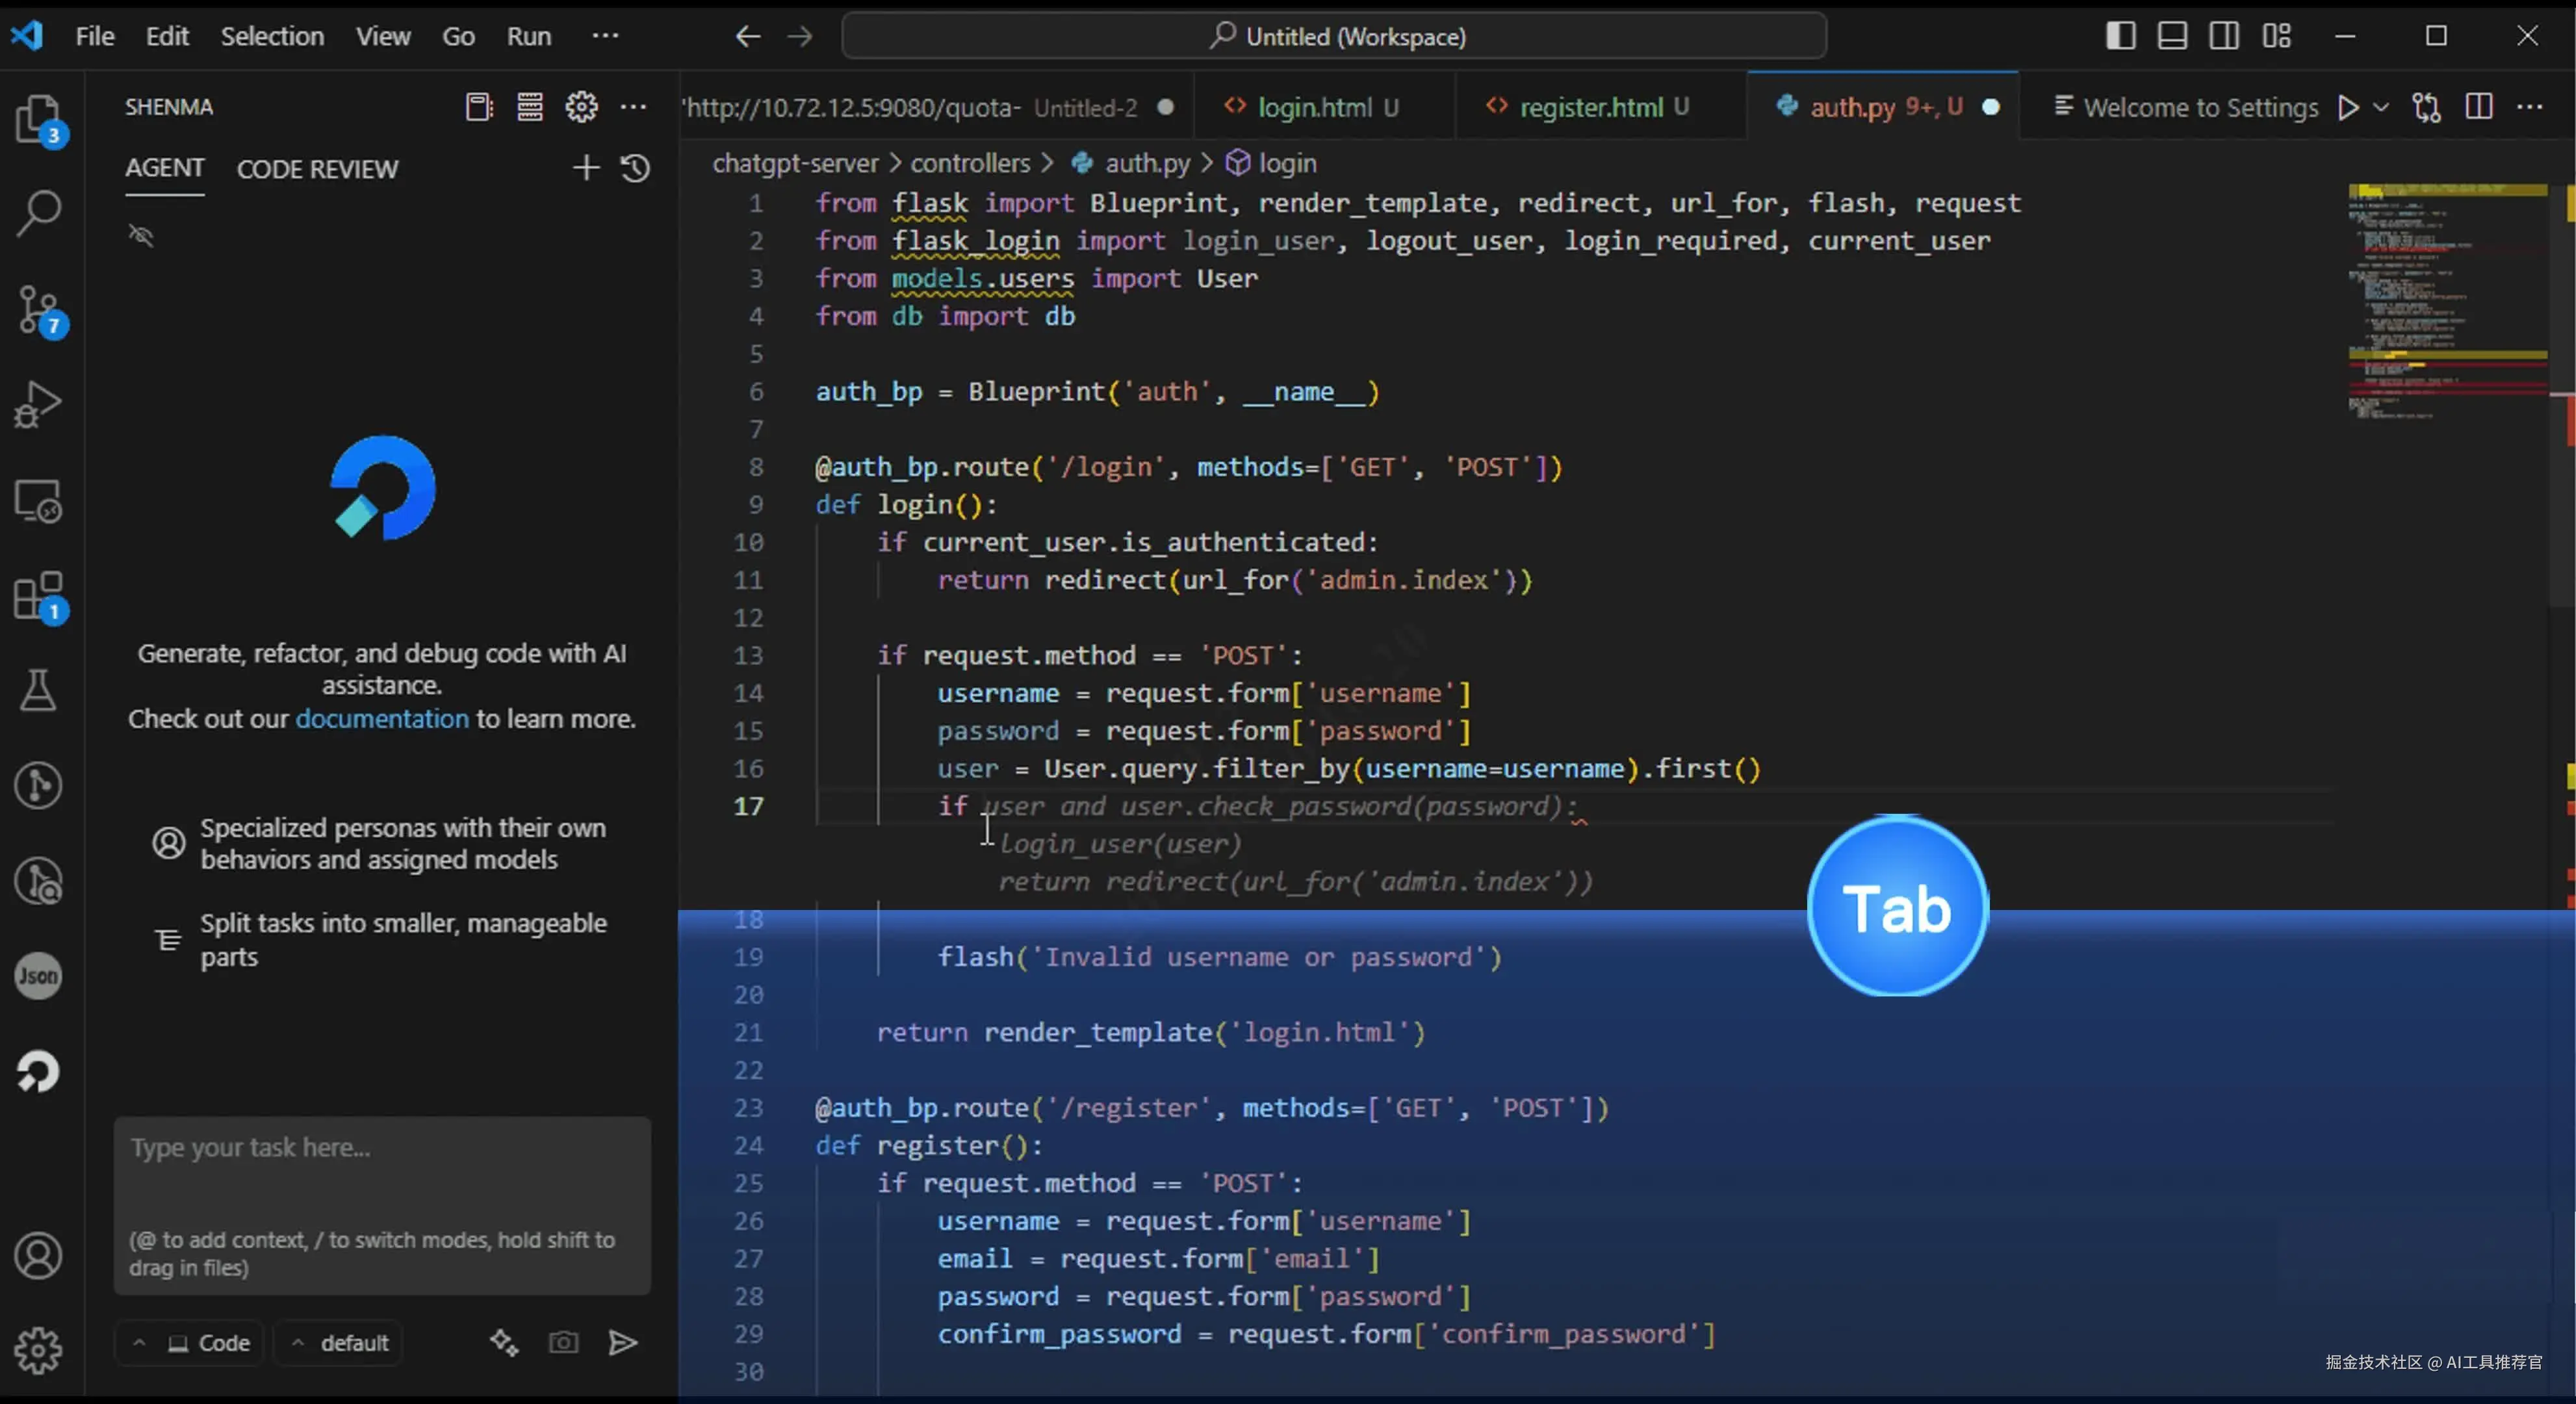Screen dimensions: 2576x1404
Task: Toggle the crossed-eye visibility icon
Action: pyautogui.click(x=141, y=235)
